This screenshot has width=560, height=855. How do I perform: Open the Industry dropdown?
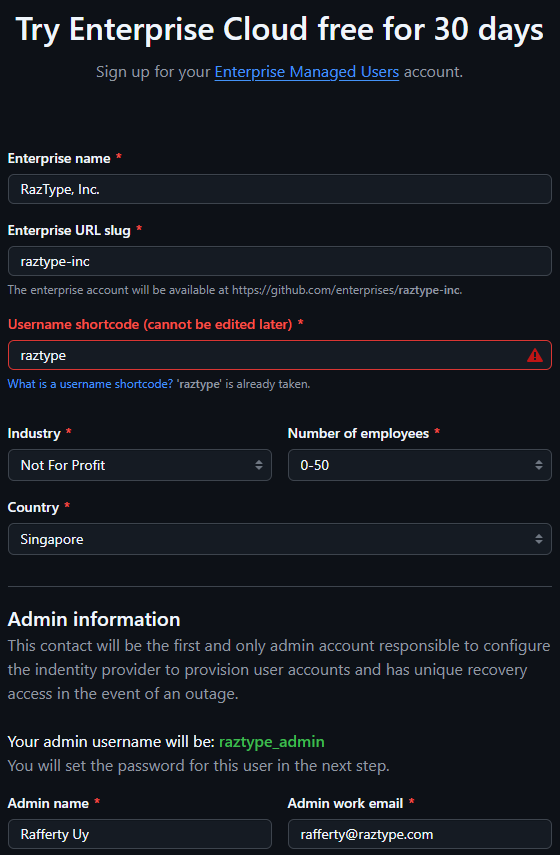(x=140, y=465)
